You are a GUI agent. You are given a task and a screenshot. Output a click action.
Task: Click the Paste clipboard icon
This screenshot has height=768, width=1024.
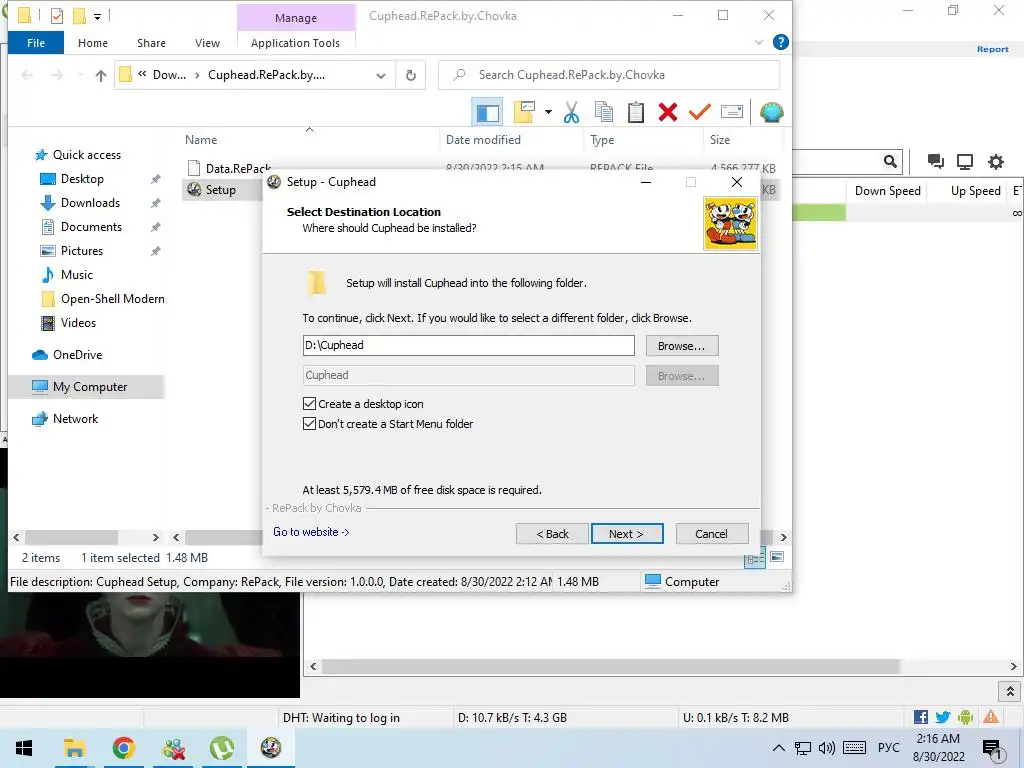(x=635, y=112)
